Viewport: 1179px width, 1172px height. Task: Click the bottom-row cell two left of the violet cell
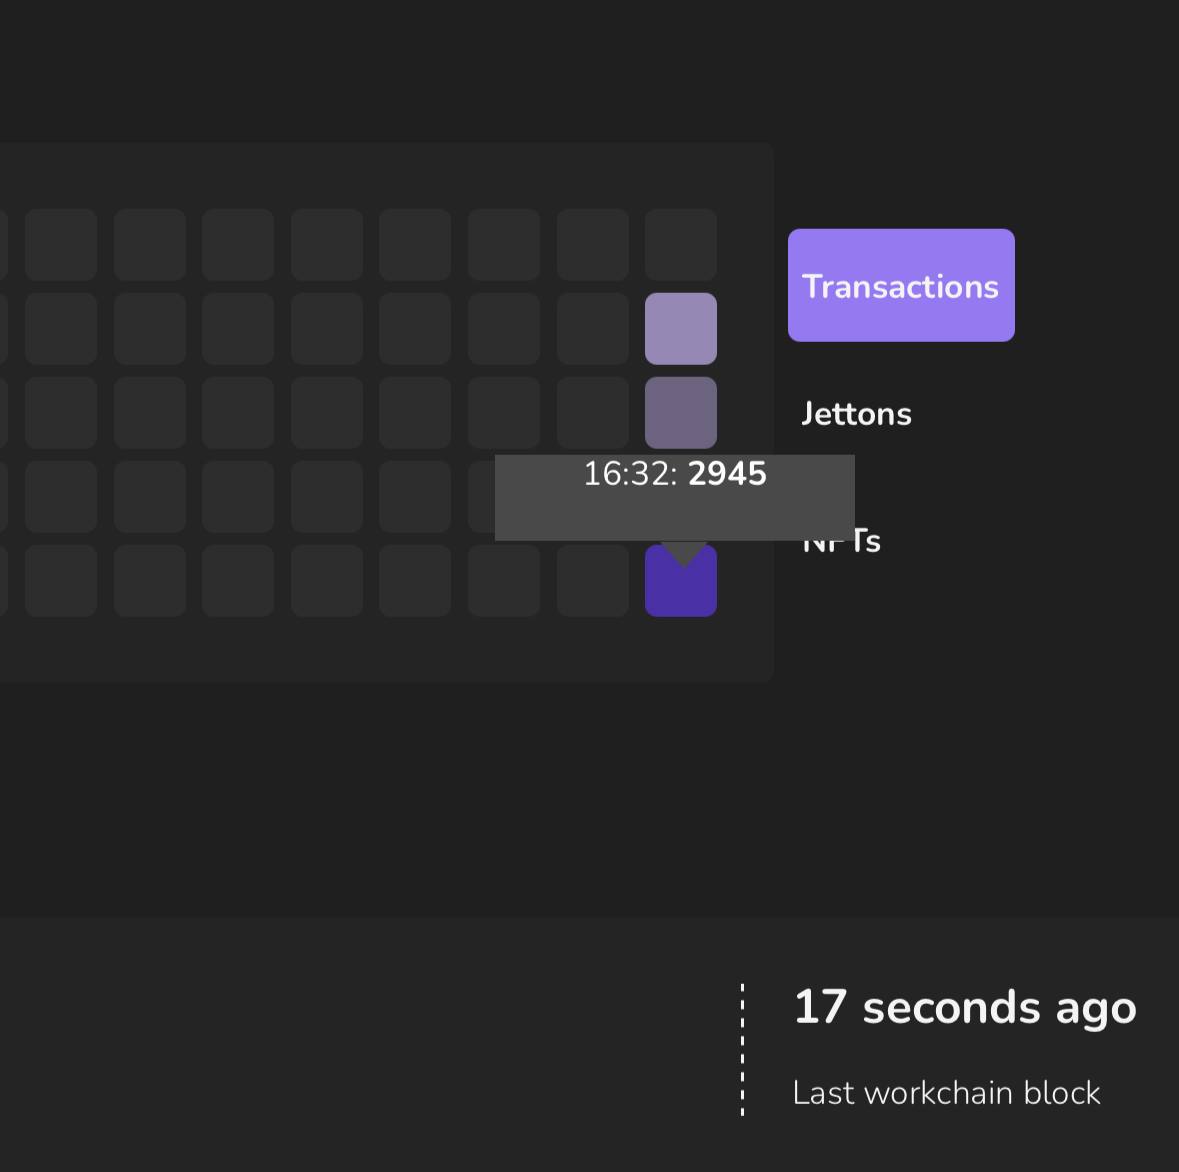pos(504,581)
